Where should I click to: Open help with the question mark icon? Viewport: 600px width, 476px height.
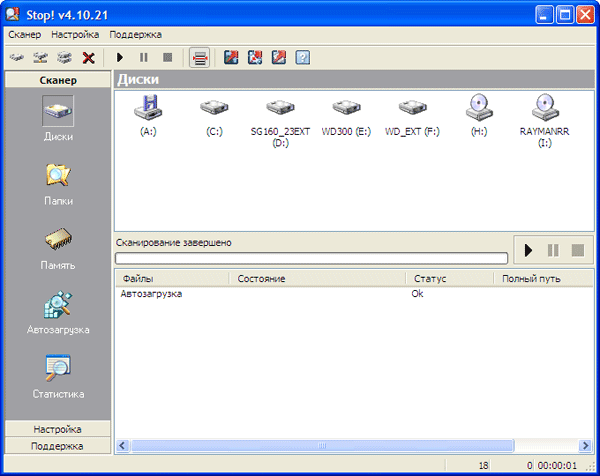pos(303,58)
